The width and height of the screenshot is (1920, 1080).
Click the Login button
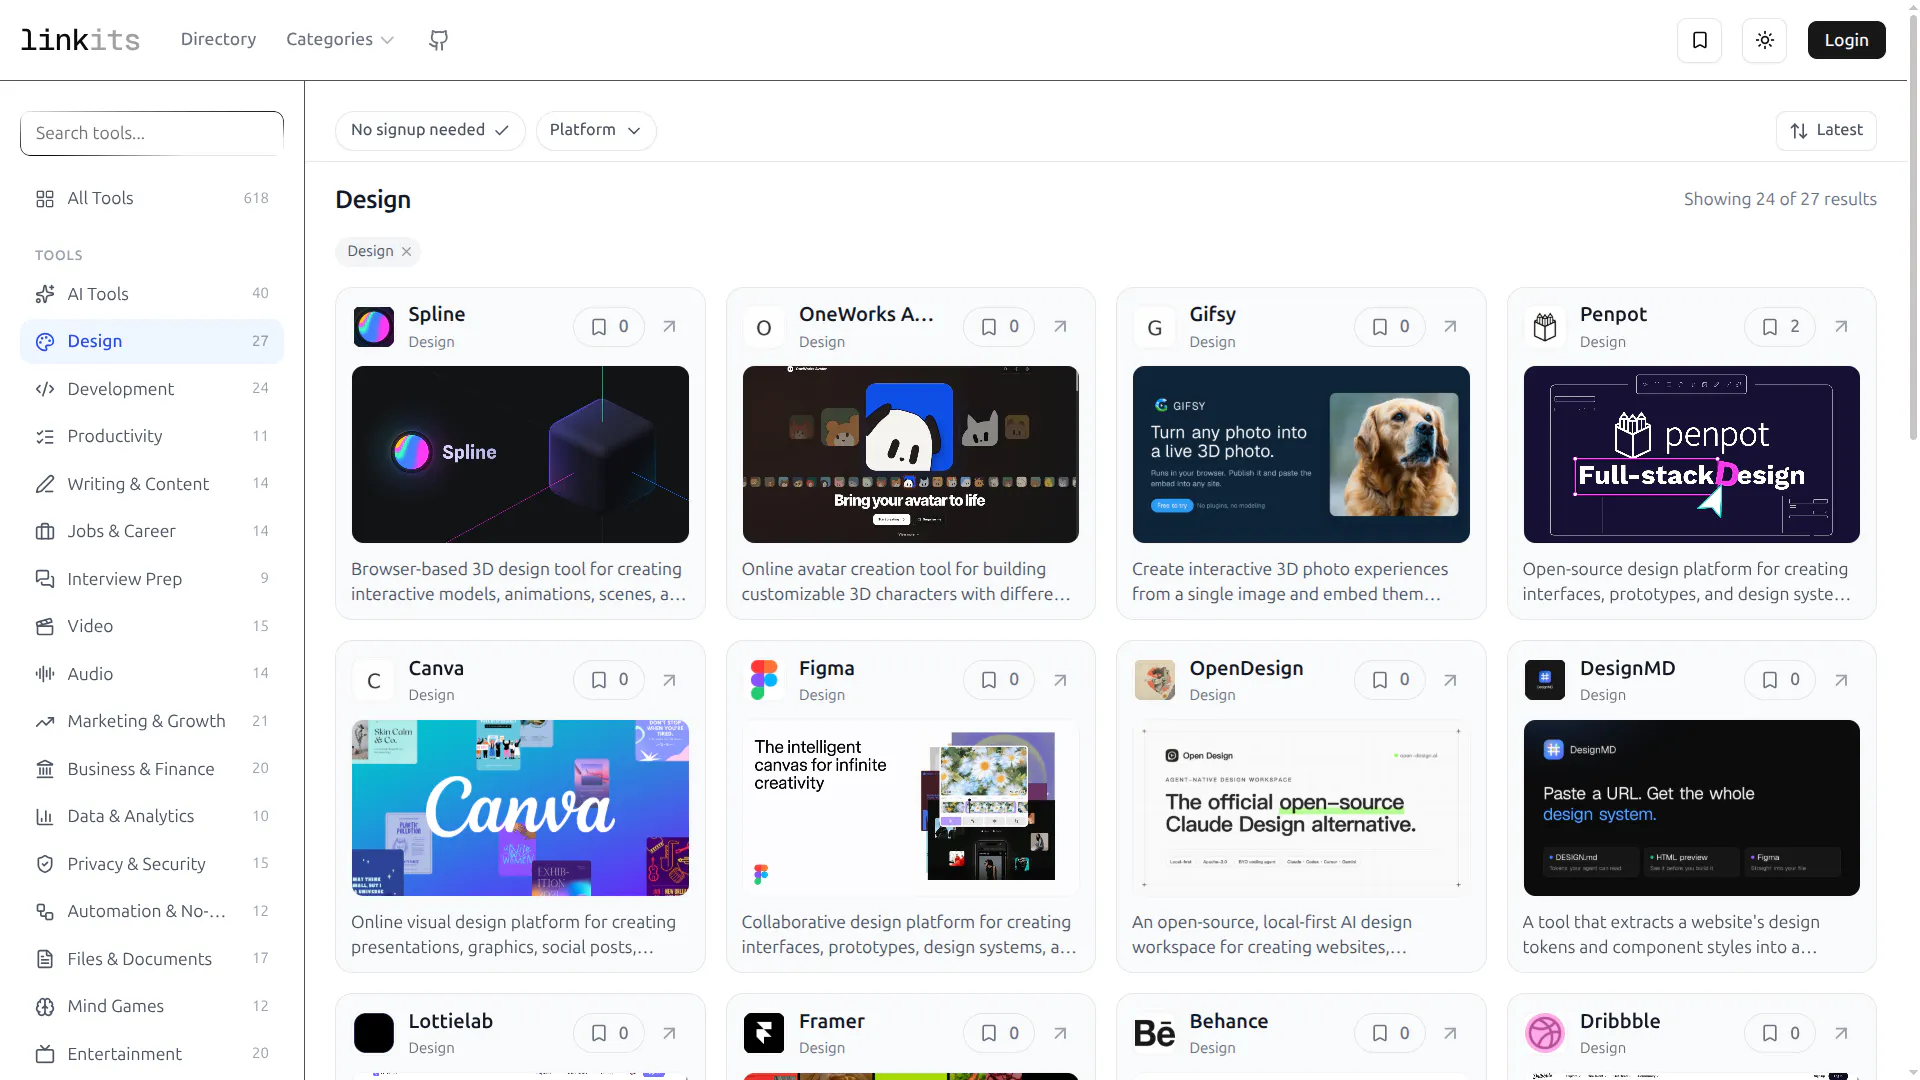[1846, 40]
